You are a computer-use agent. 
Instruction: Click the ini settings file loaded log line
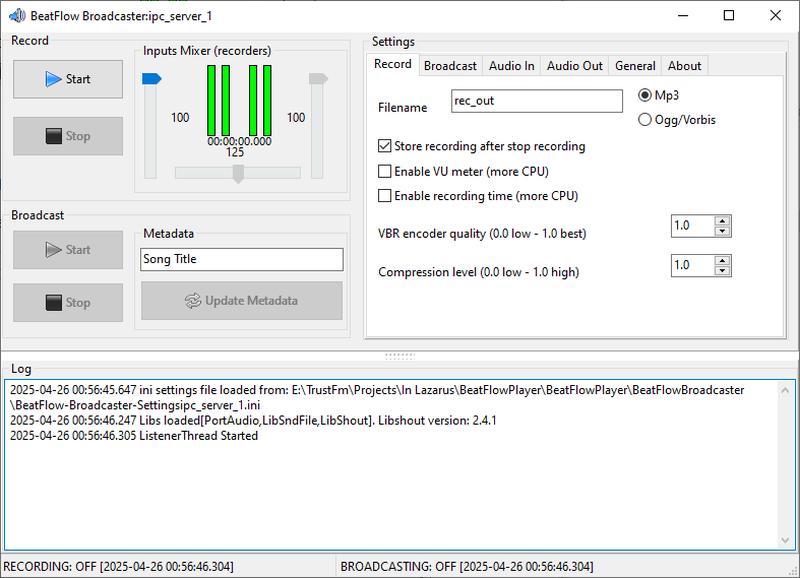(377, 398)
